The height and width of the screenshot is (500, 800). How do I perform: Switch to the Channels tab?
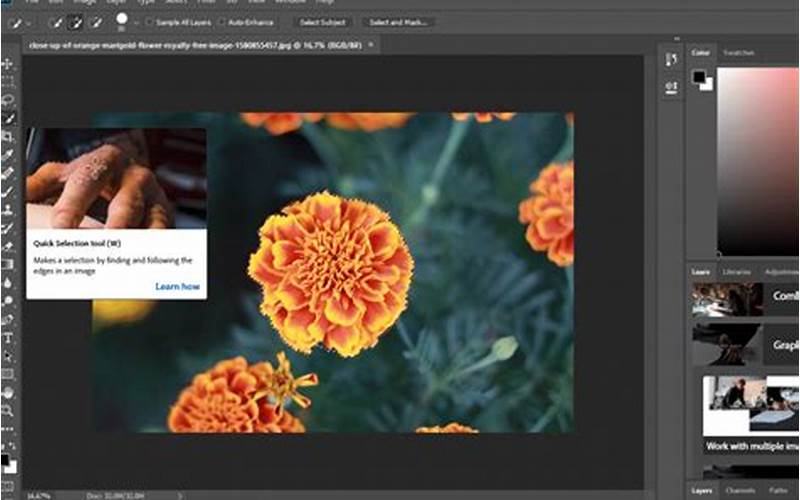[739, 490]
